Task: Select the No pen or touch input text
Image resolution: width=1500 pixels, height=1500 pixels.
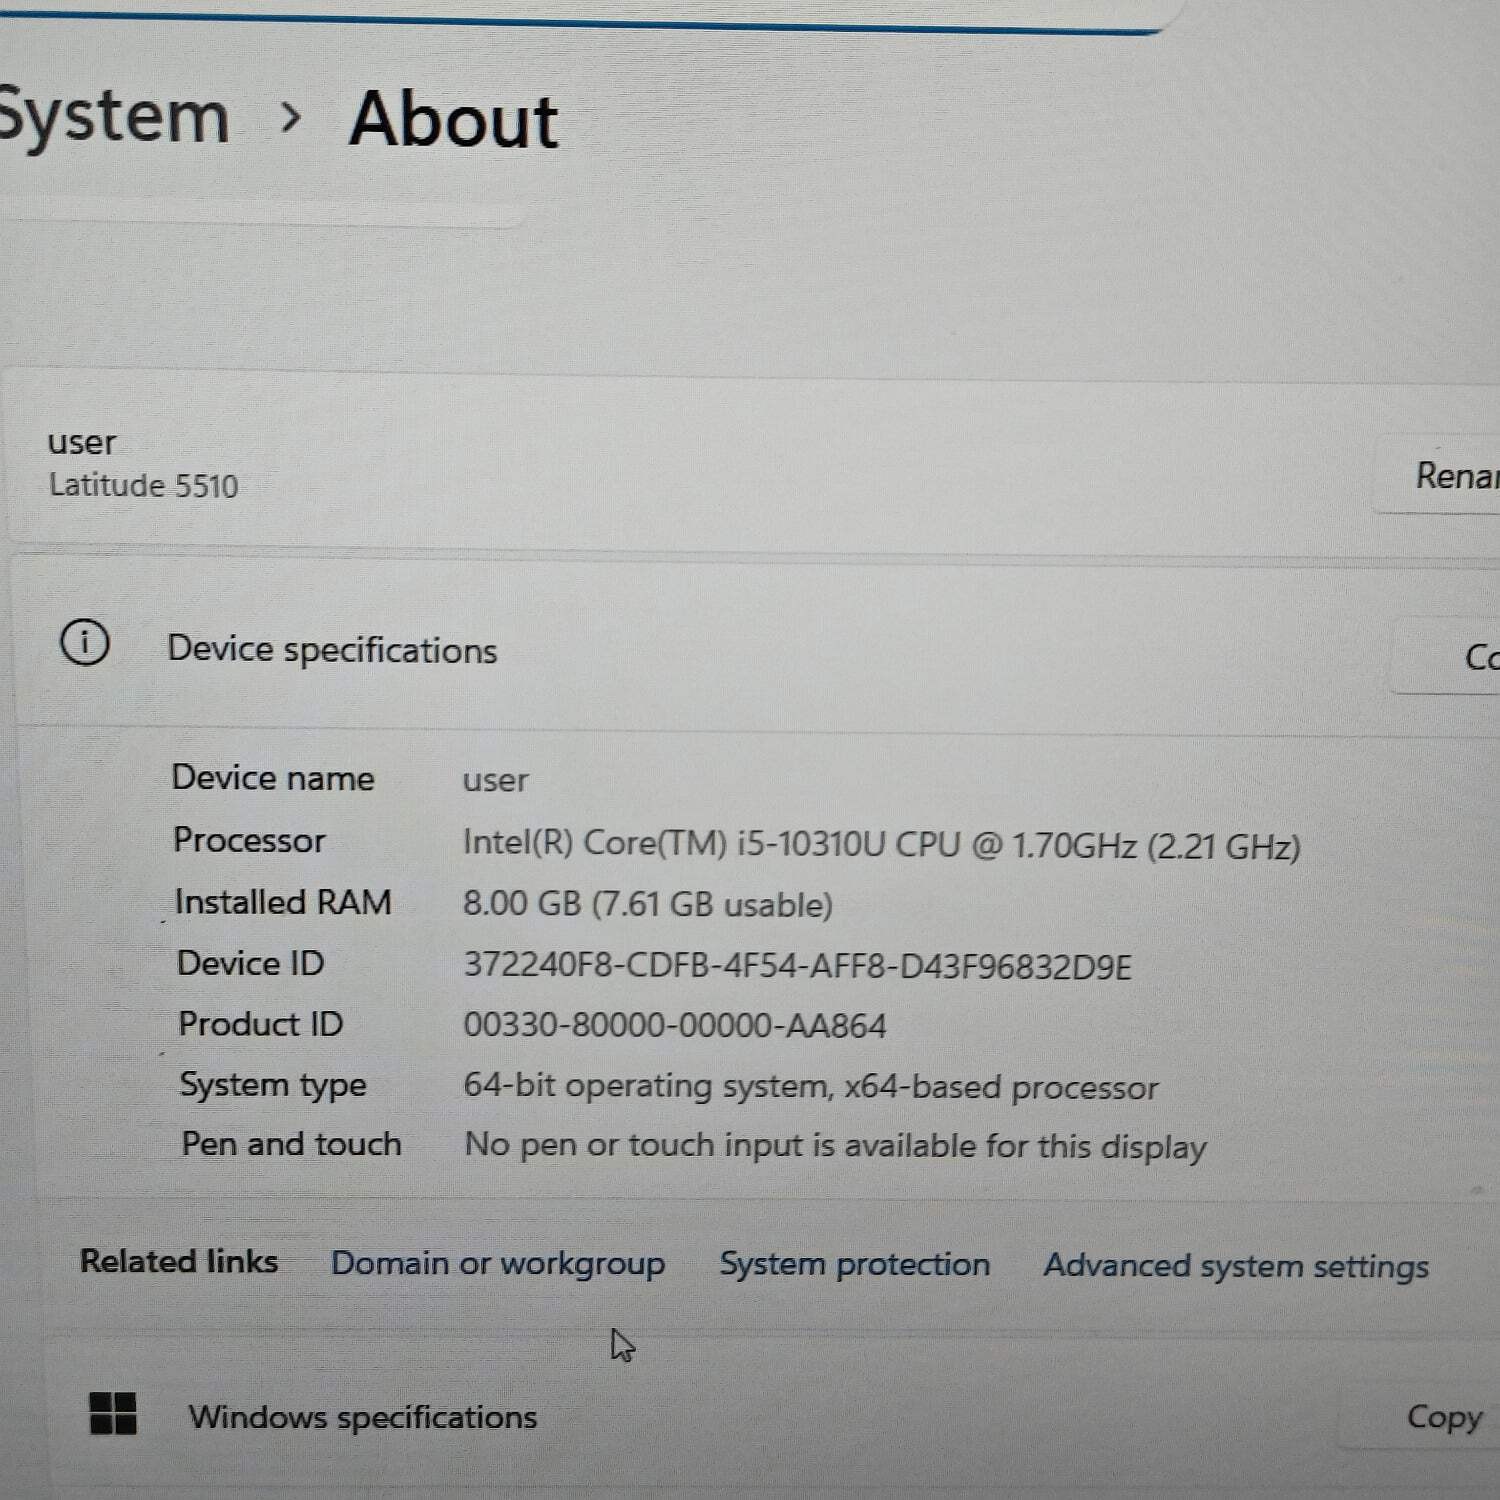Action: (836, 1146)
